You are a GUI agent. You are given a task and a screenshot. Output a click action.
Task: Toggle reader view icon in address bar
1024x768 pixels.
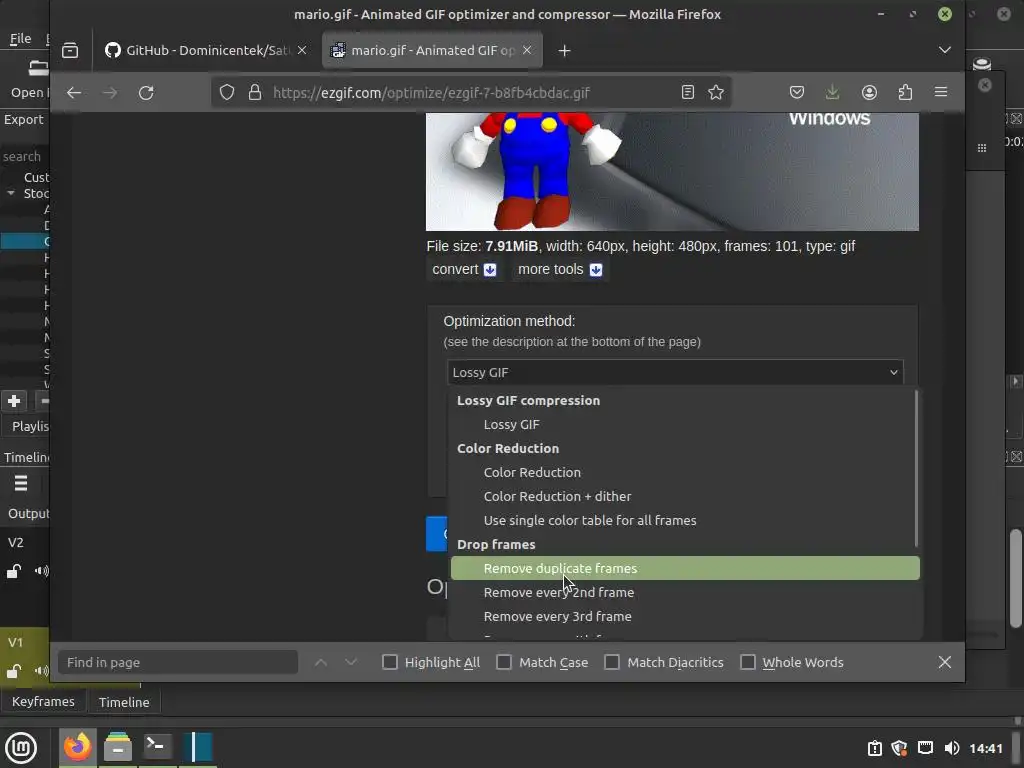[x=688, y=93]
